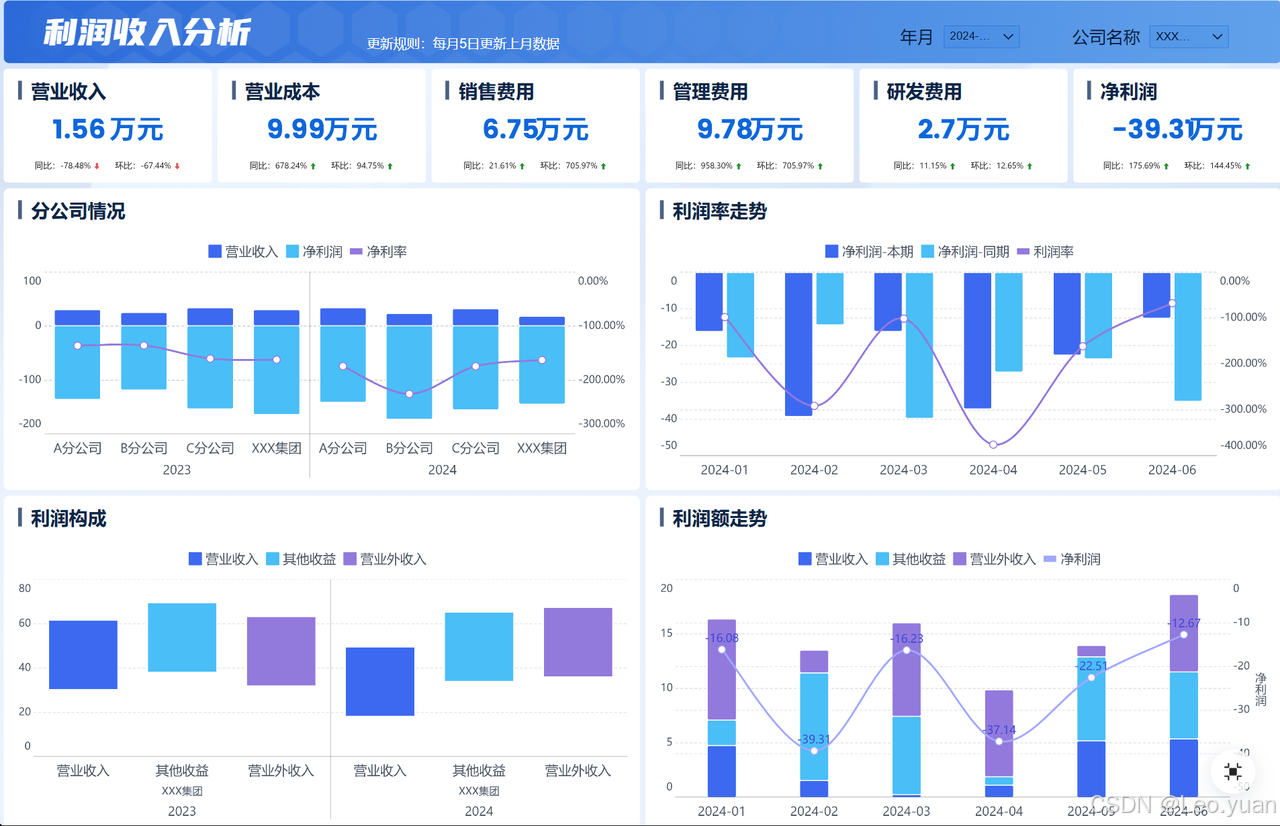Click the up arrow beside 同比 175.69%
The width and height of the screenshot is (1280, 826).
(1167, 166)
